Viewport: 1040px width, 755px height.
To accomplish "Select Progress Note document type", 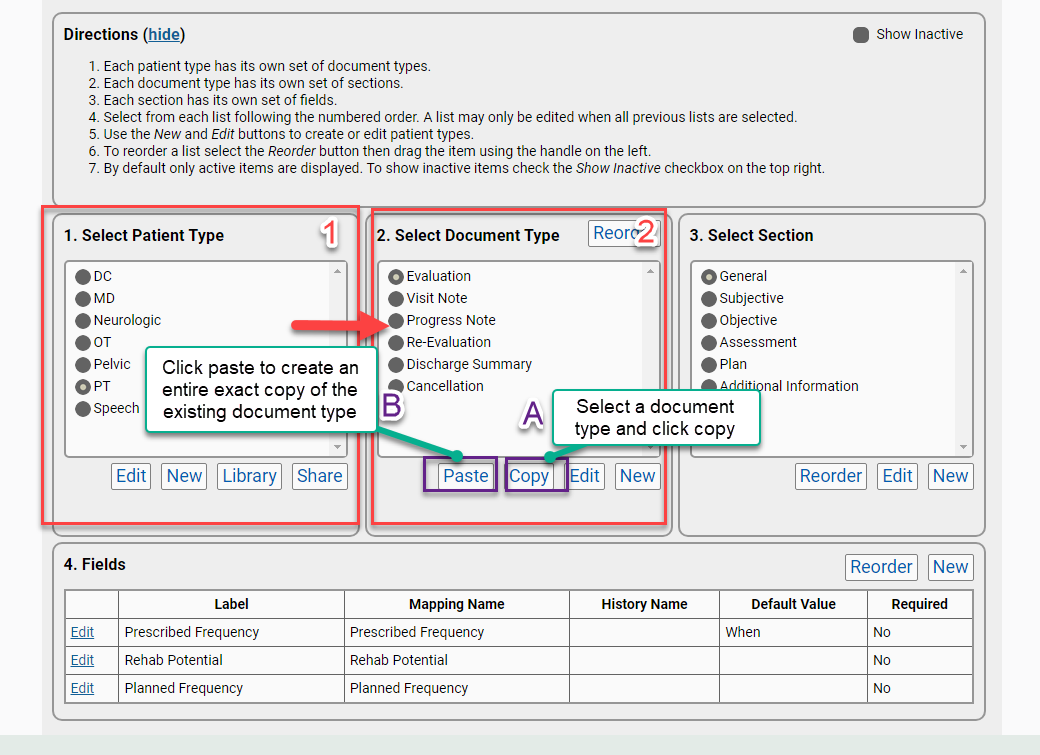I will point(396,320).
